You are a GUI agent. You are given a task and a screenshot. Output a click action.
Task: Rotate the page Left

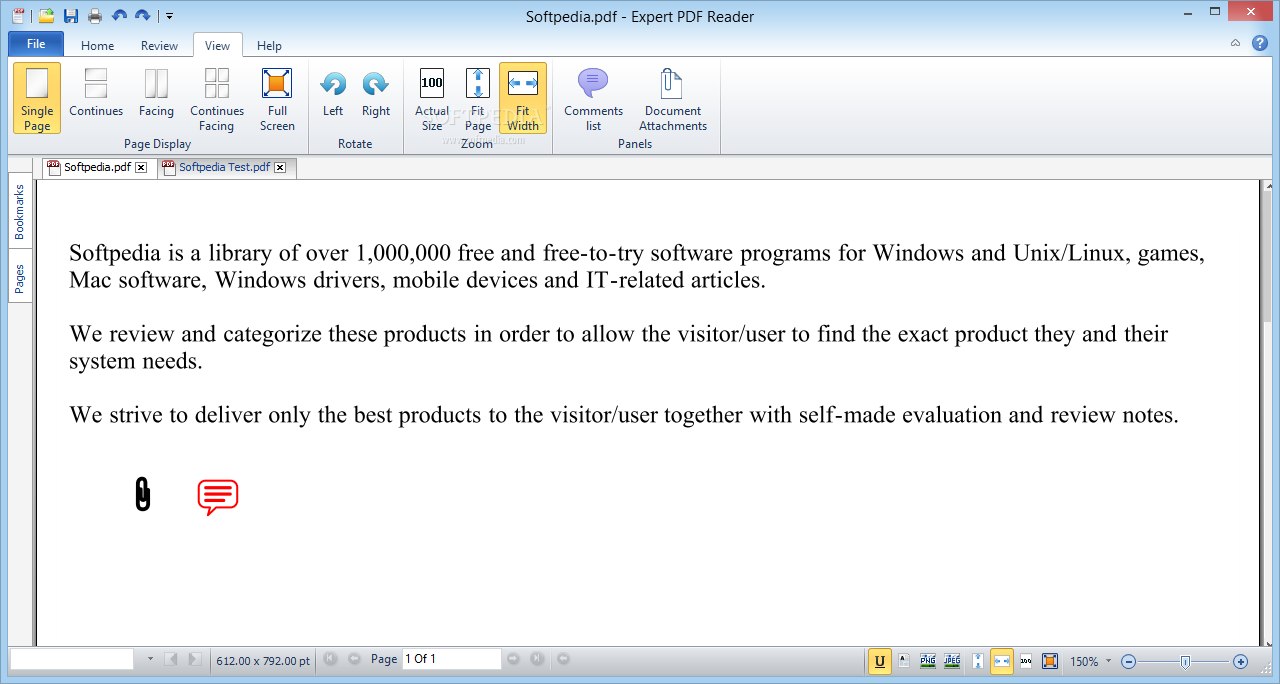[333, 98]
